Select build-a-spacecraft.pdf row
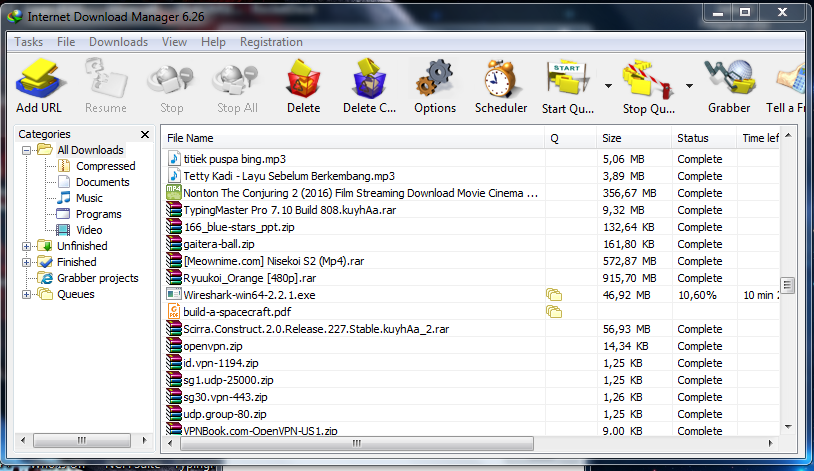This screenshot has width=814, height=471. tap(470, 312)
